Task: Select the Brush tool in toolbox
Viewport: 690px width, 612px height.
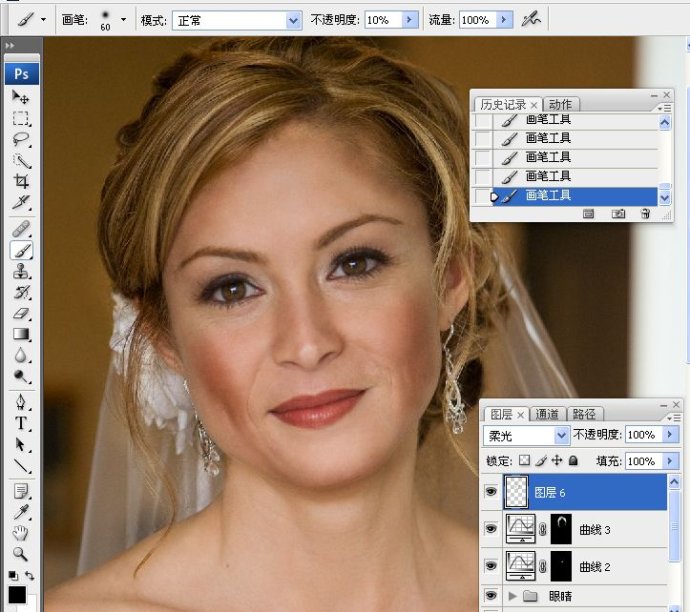Action: 20,250
